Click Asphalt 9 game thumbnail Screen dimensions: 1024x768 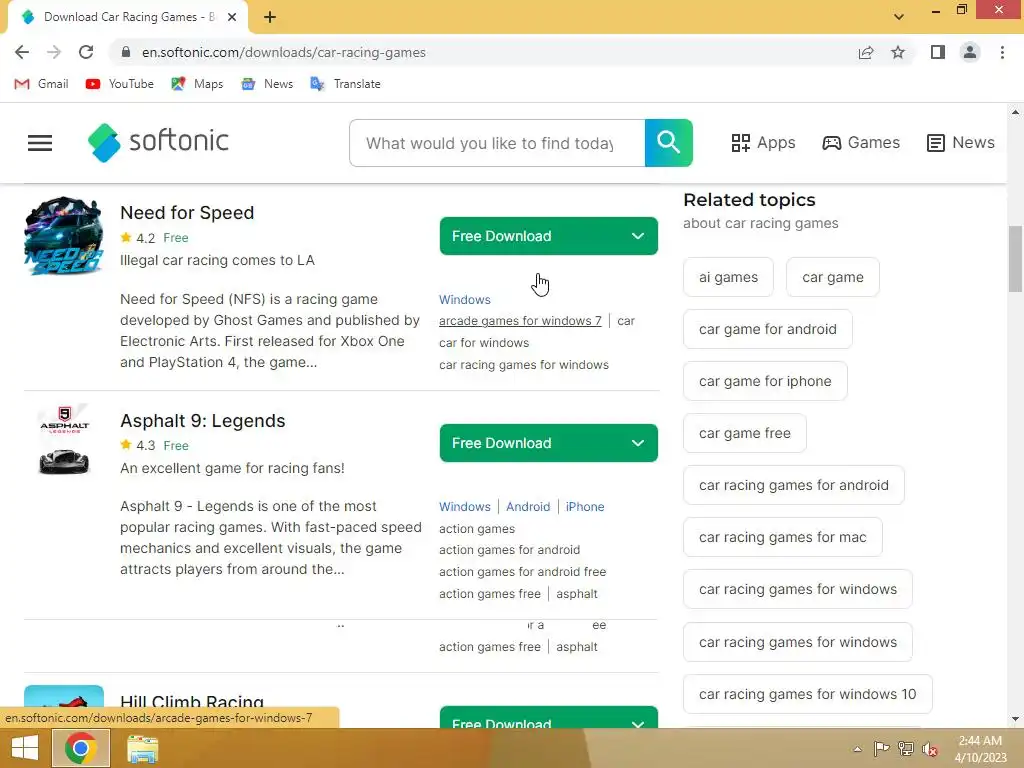pos(63,441)
